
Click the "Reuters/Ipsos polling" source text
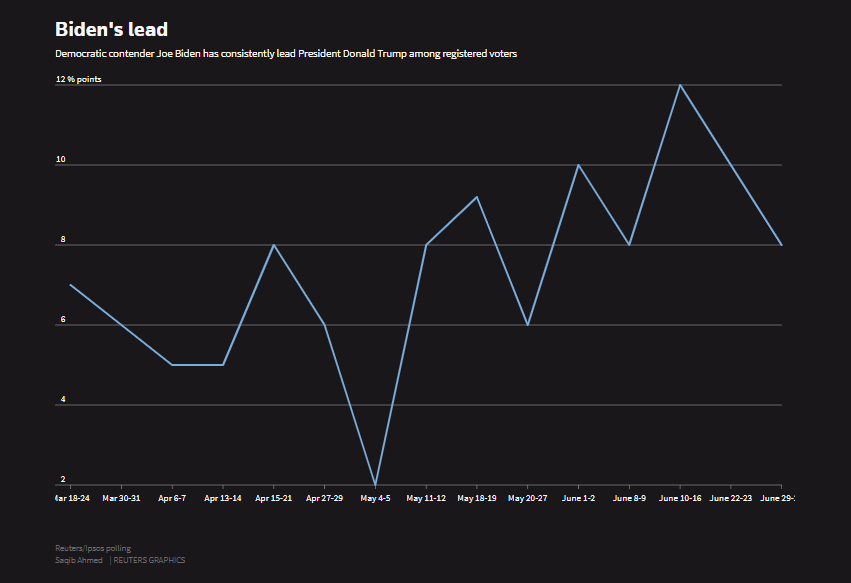tap(93, 549)
